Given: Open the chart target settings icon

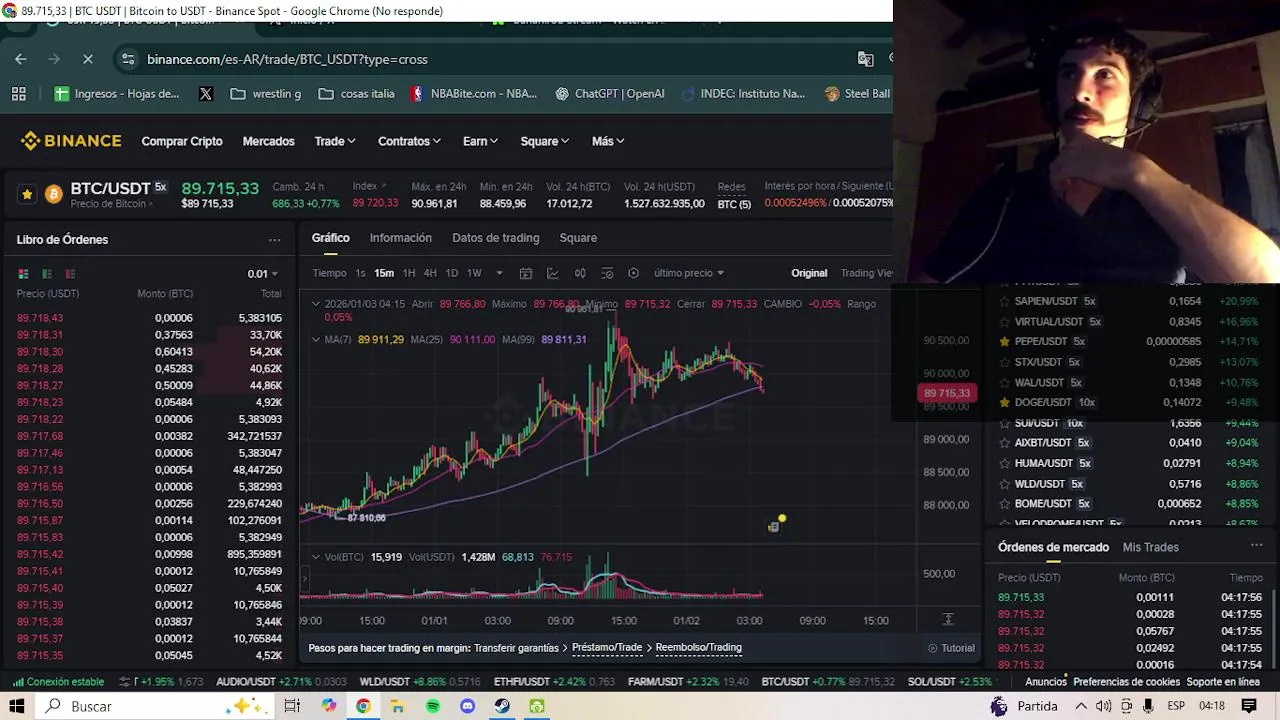Looking at the screenshot, I should tap(633, 273).
